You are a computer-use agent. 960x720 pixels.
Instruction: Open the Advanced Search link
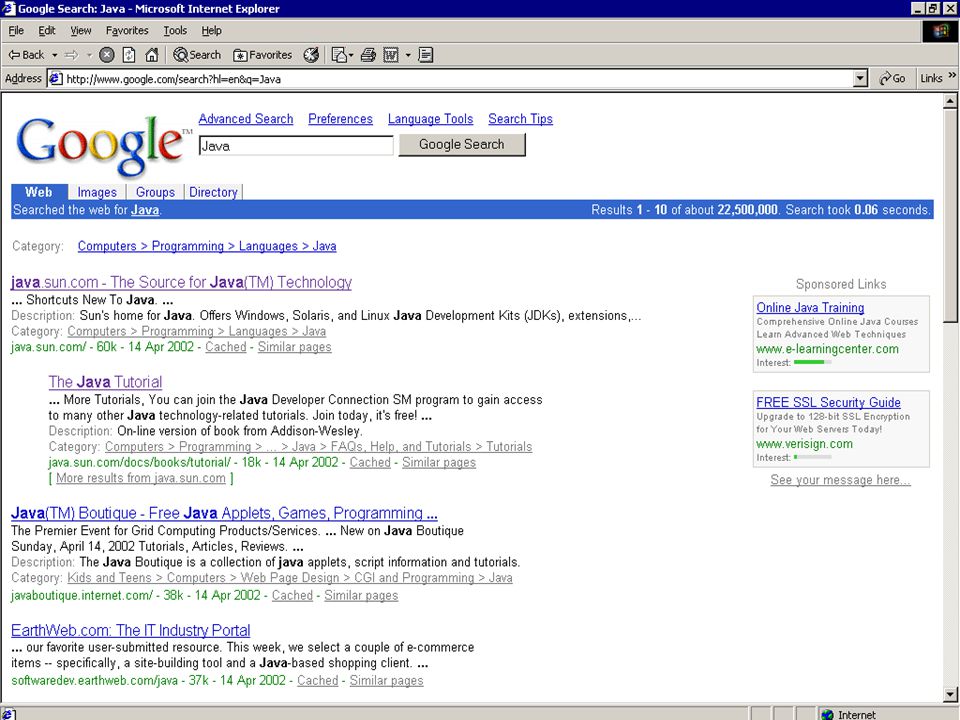click(246, 119)
